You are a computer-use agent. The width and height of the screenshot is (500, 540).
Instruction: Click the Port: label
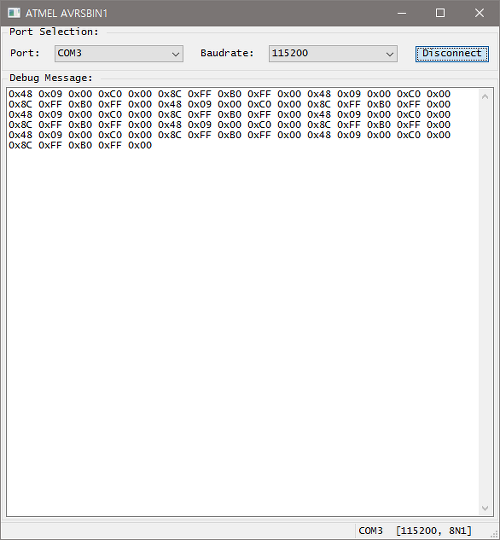pyautogui.click(x=25, y=53)
